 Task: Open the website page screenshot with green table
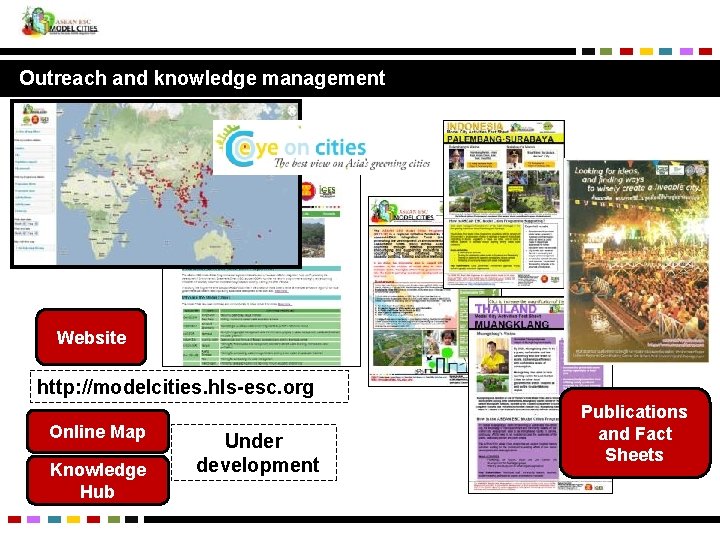coord(262,317)
